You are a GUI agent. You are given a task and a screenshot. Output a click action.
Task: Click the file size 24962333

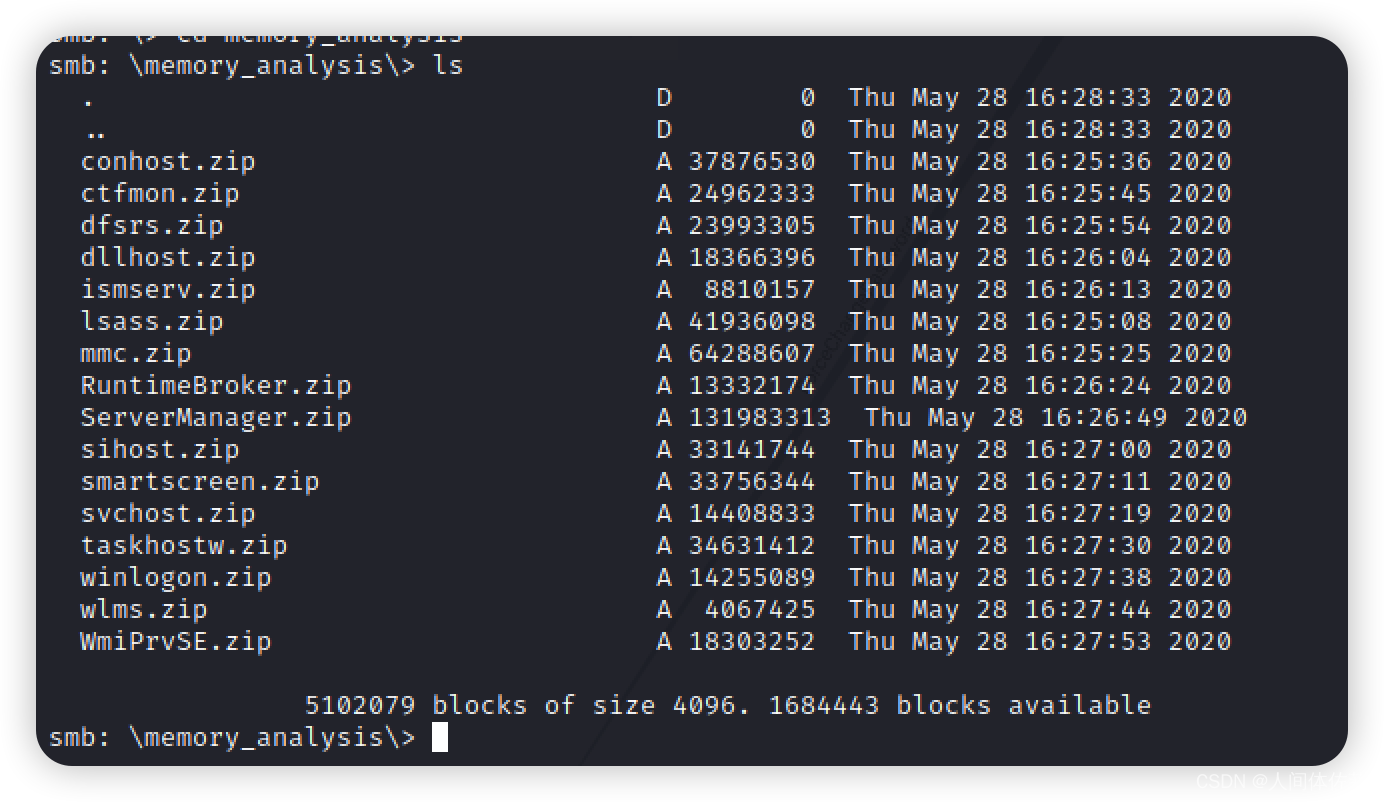752,193
